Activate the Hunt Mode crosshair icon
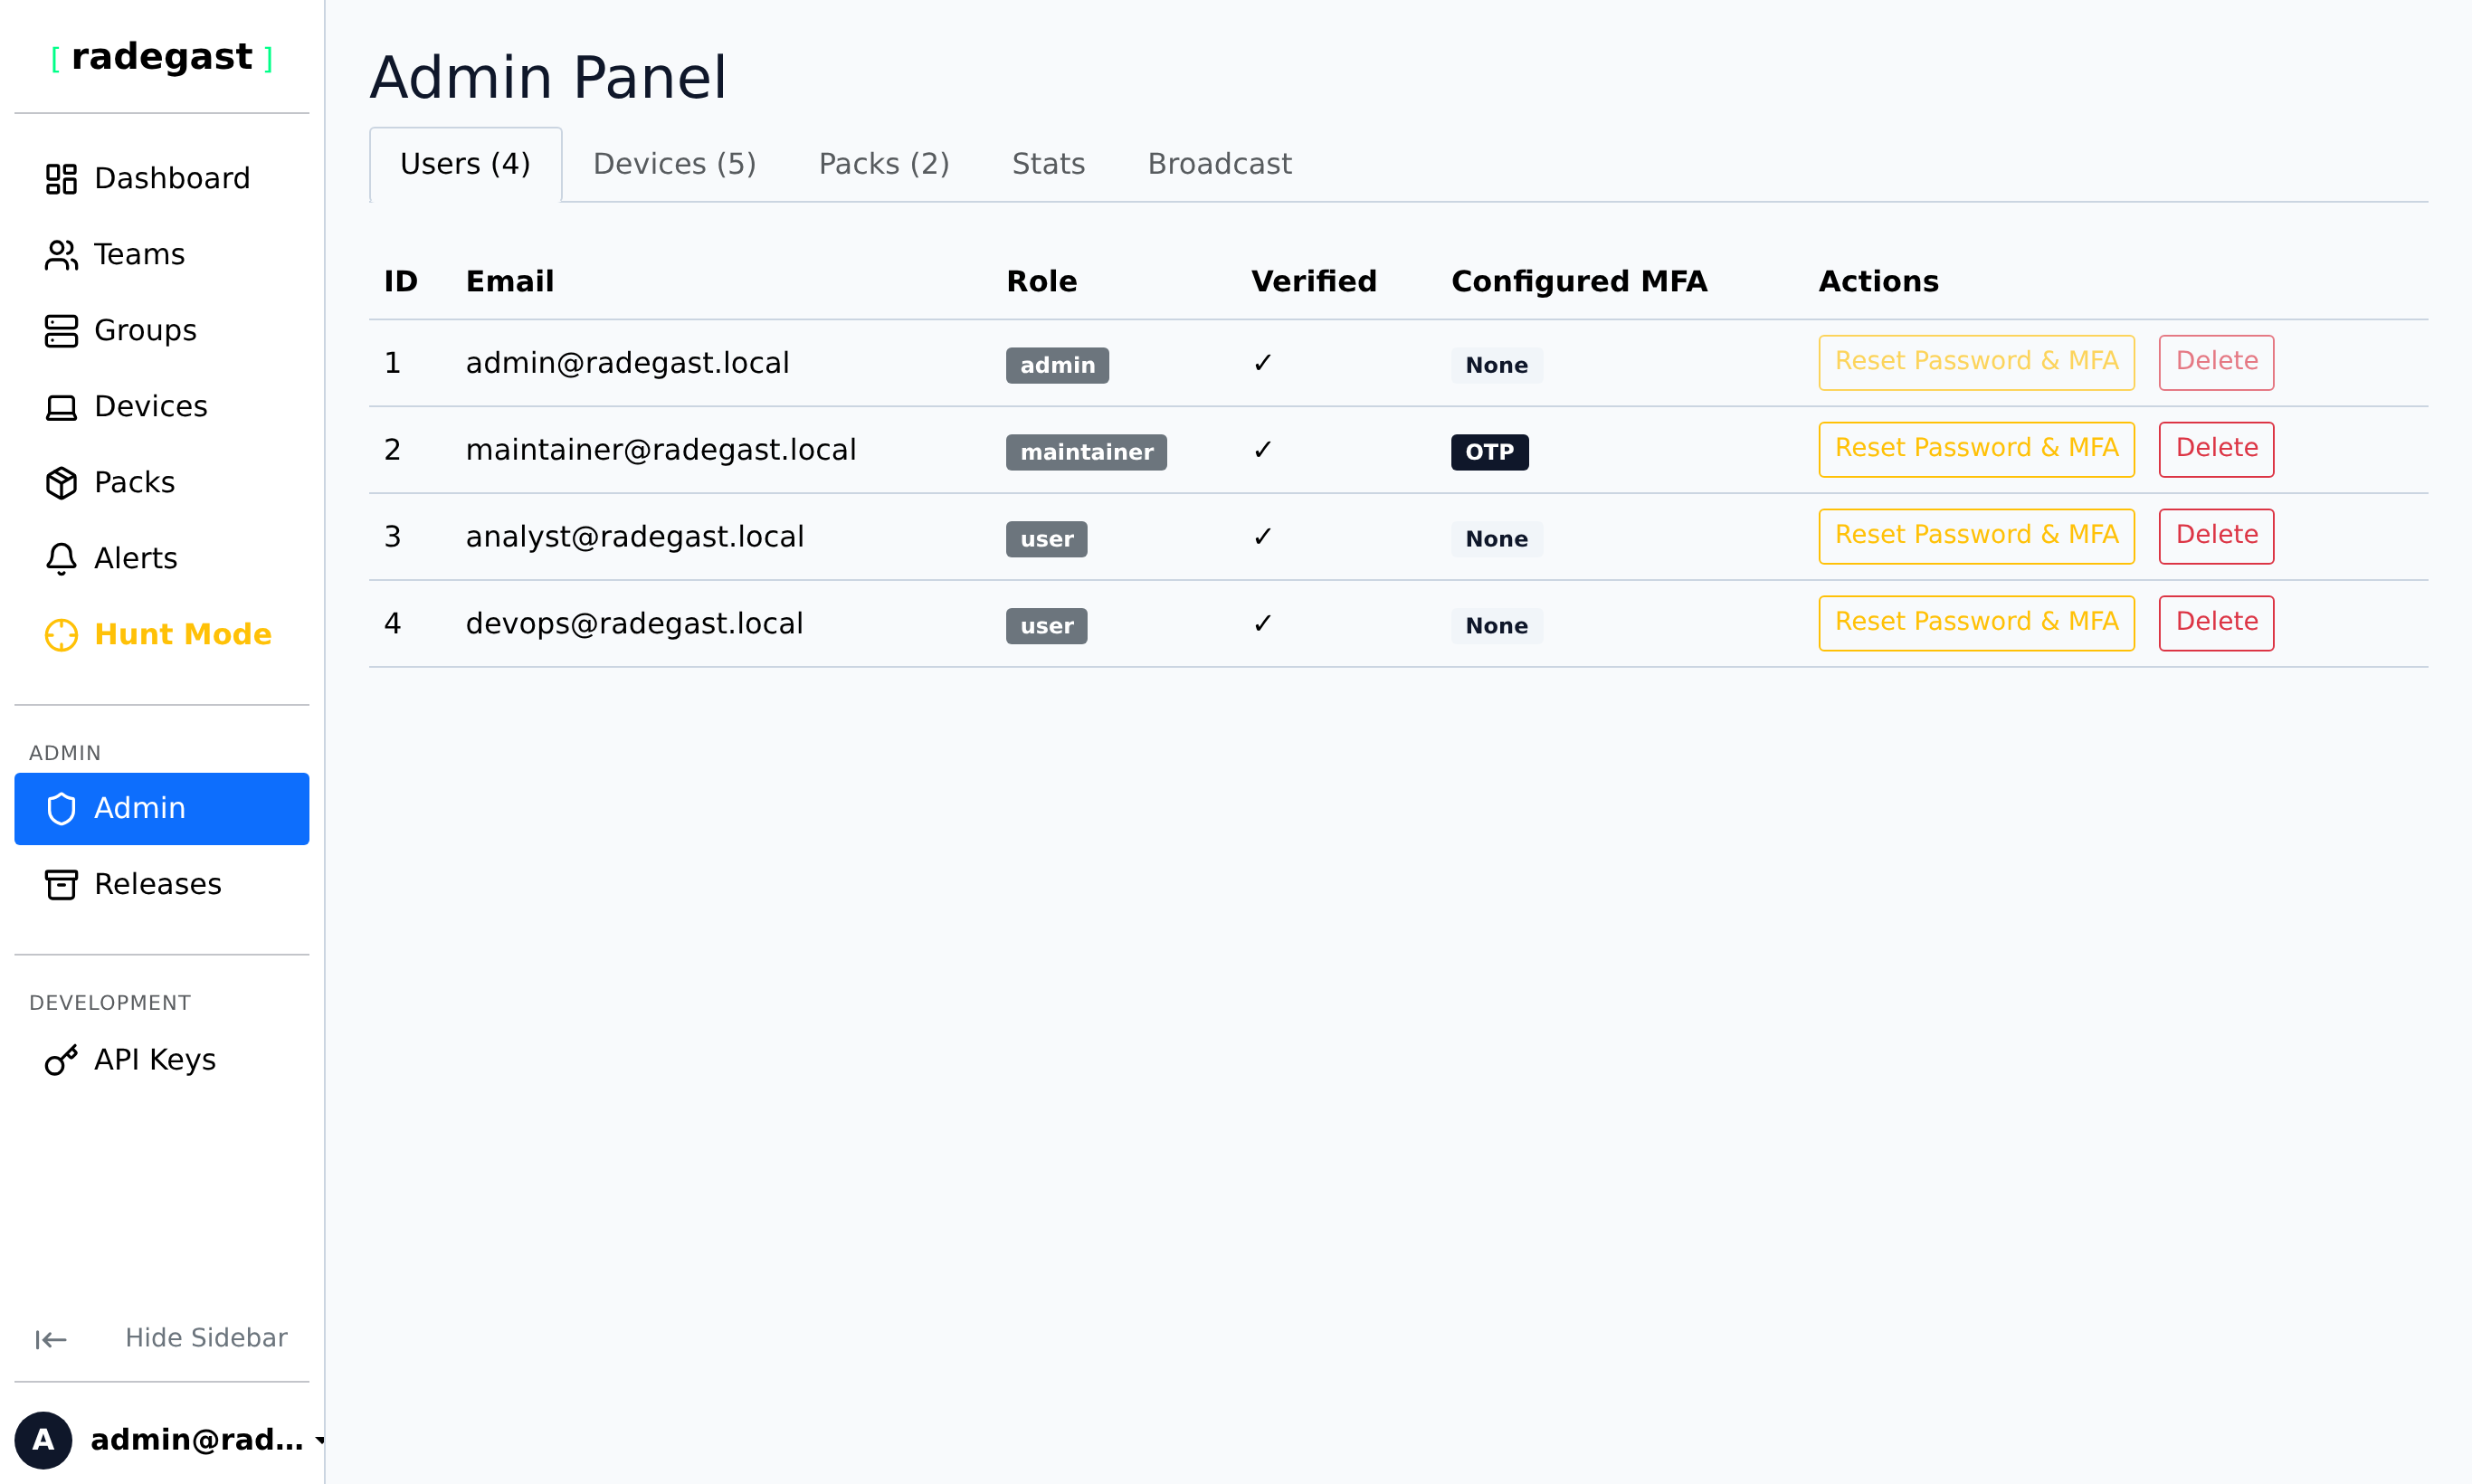The image size is (2472, 1484). click(x=61, y=635)
